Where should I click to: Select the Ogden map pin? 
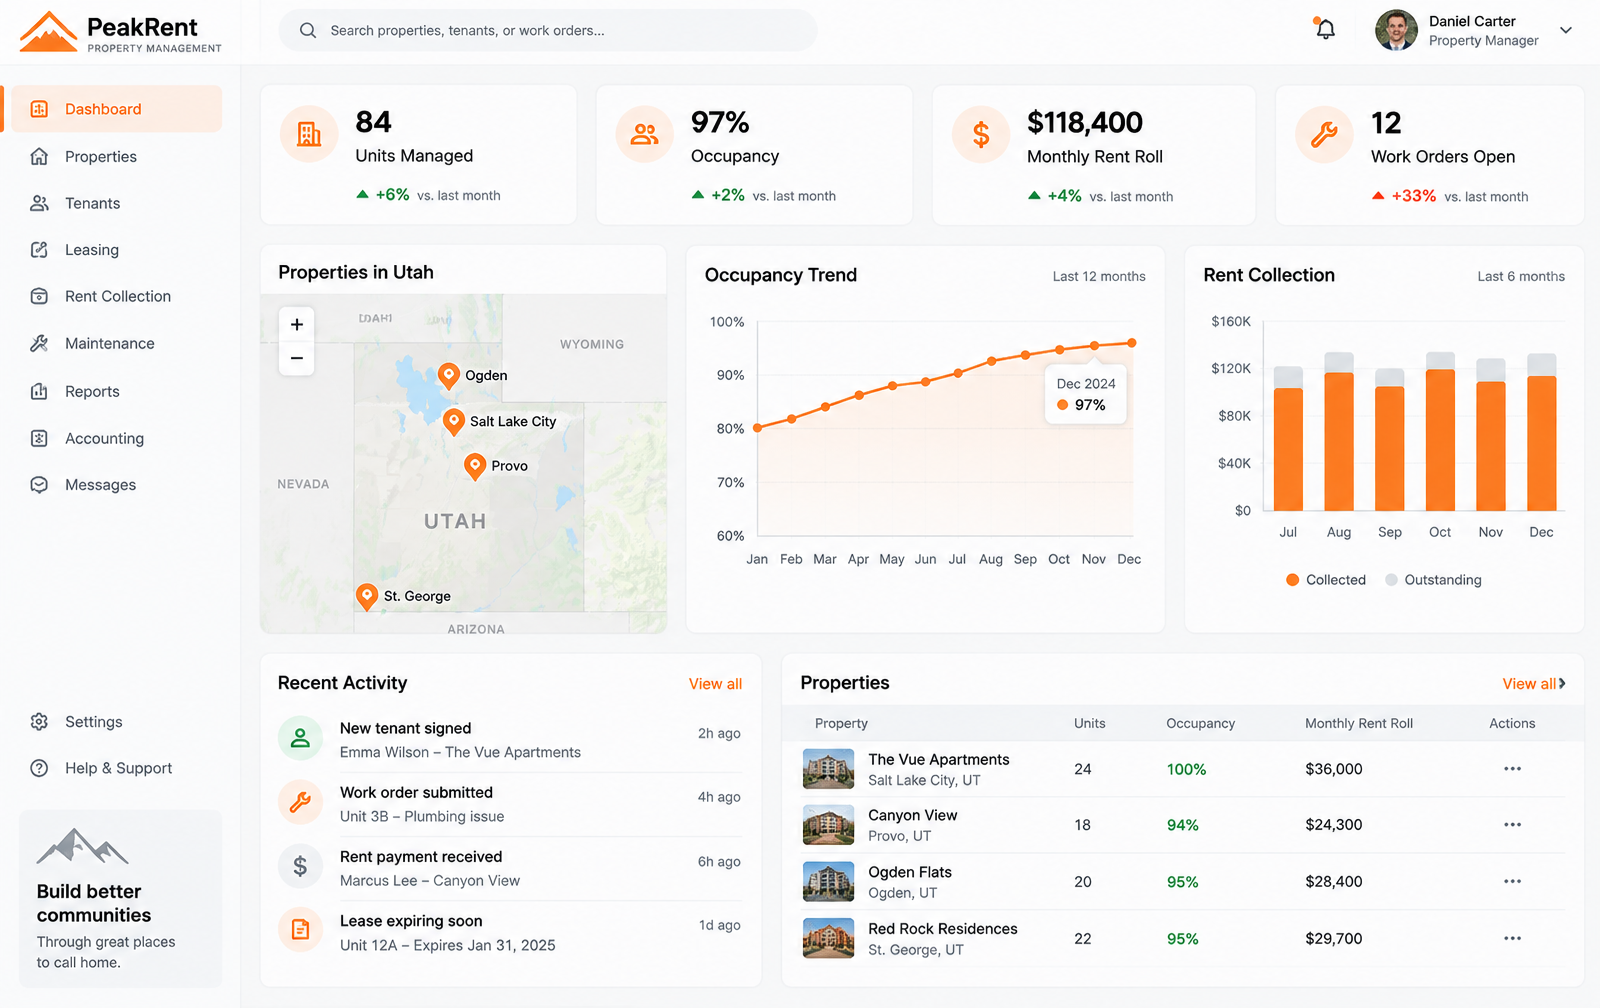449,376
